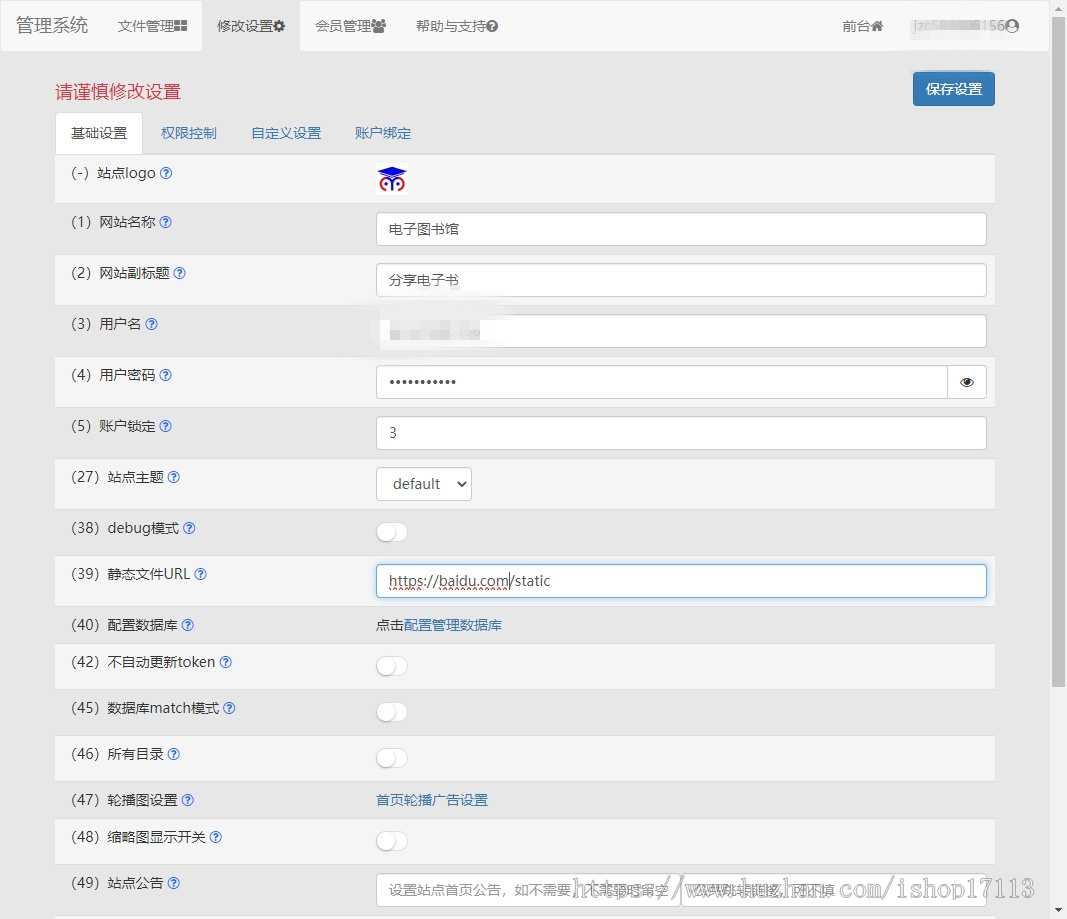1067x919 pixels.
Task: Click the 保存设置 button
Action: (953, 89)
